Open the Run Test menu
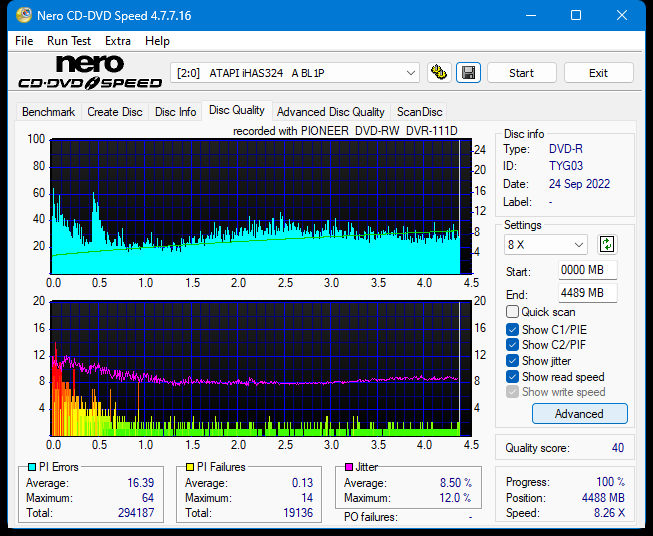653x536 pixels. (69, 41)
